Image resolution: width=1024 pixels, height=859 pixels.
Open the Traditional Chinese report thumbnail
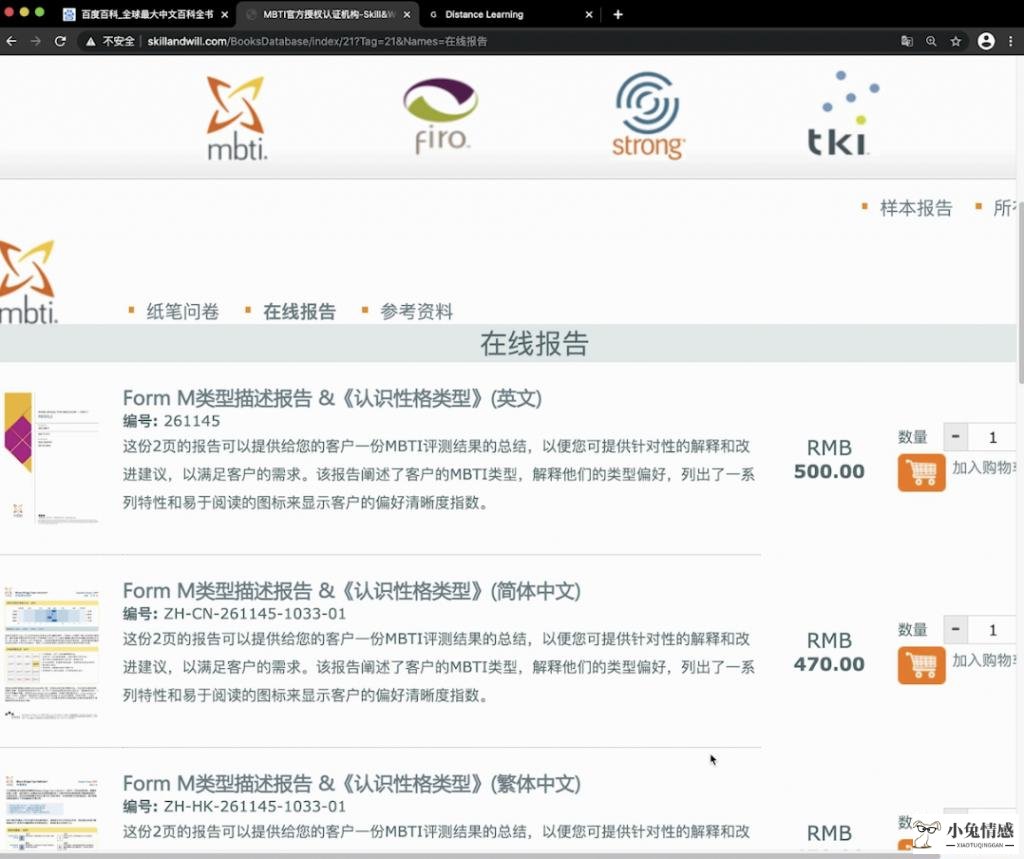tap(51, 812)
